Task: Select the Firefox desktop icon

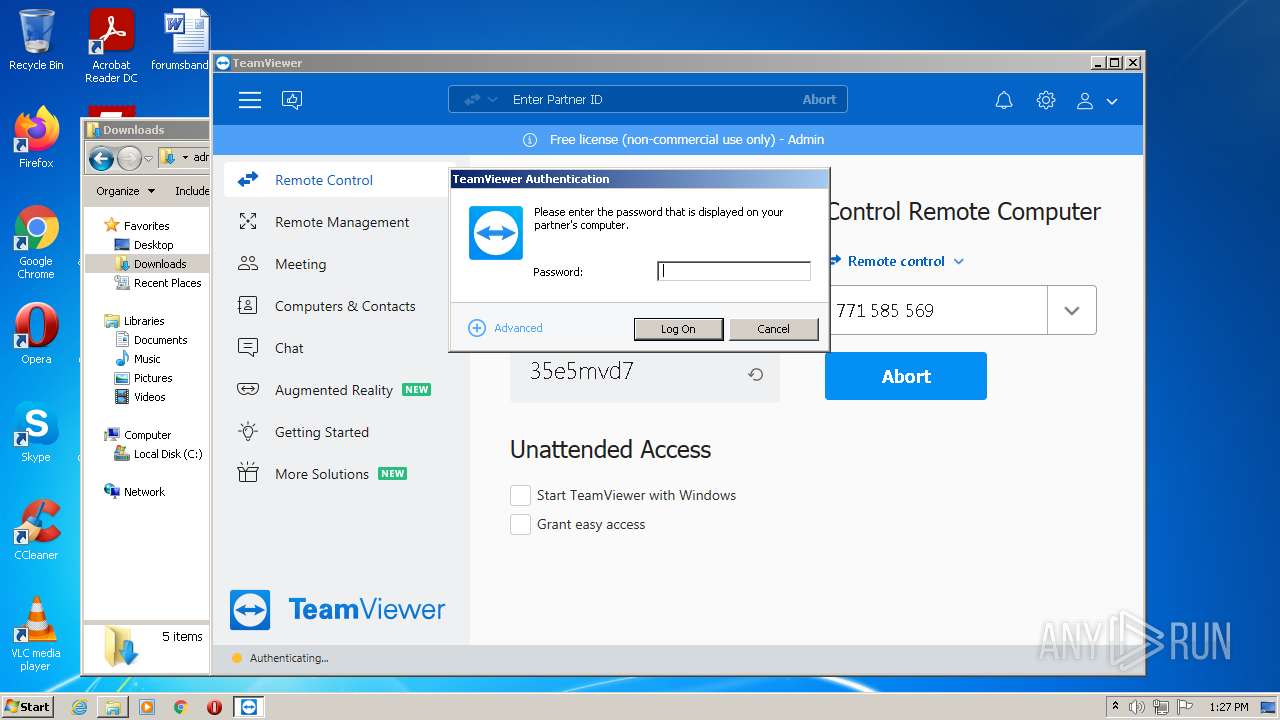Action: (36, 138)
